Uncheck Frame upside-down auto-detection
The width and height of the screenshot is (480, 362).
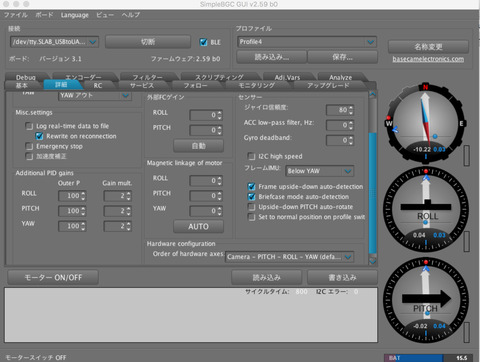[252, 186]
